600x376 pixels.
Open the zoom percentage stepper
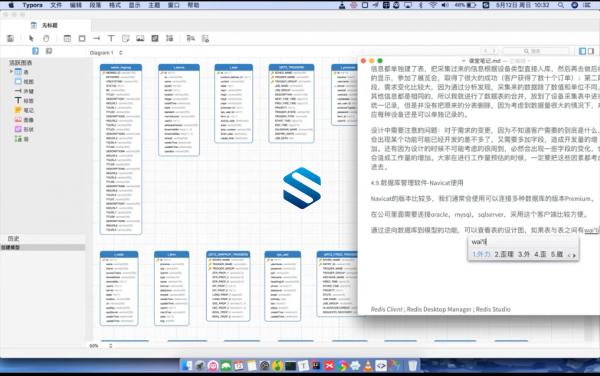point(111,346)
